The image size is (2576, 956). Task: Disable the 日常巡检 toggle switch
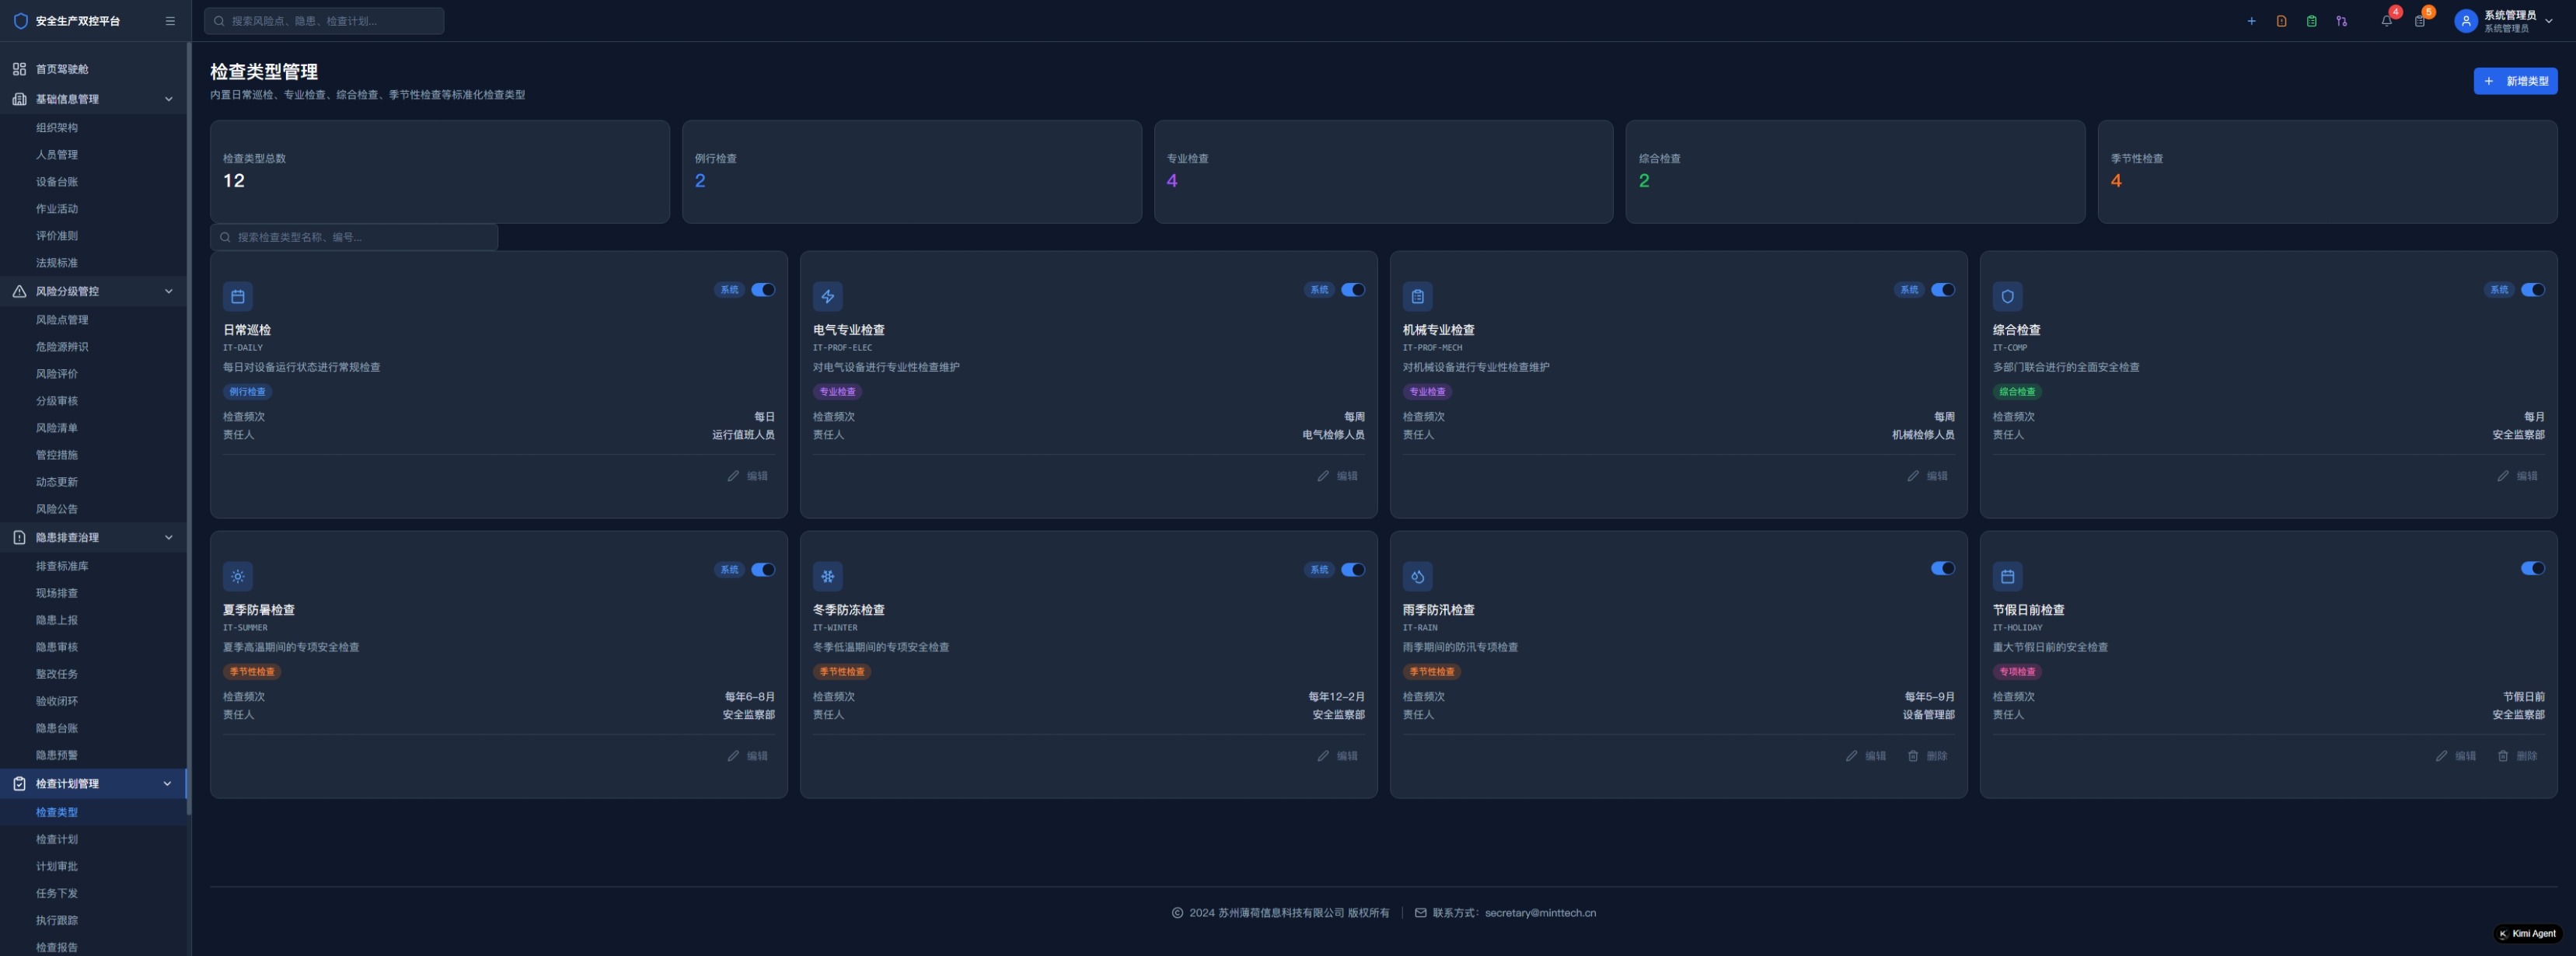click(763, 290)
